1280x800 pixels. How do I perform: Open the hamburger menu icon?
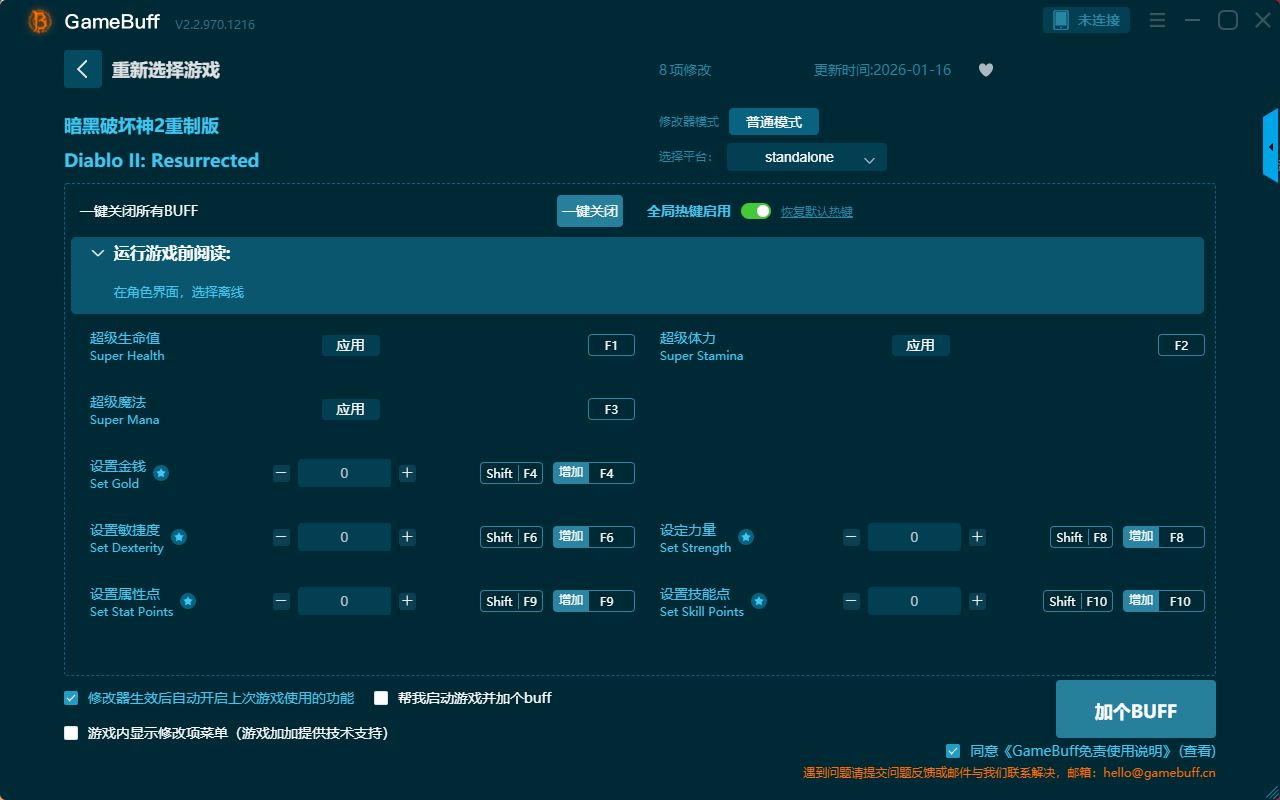(x=1157, y=20)
